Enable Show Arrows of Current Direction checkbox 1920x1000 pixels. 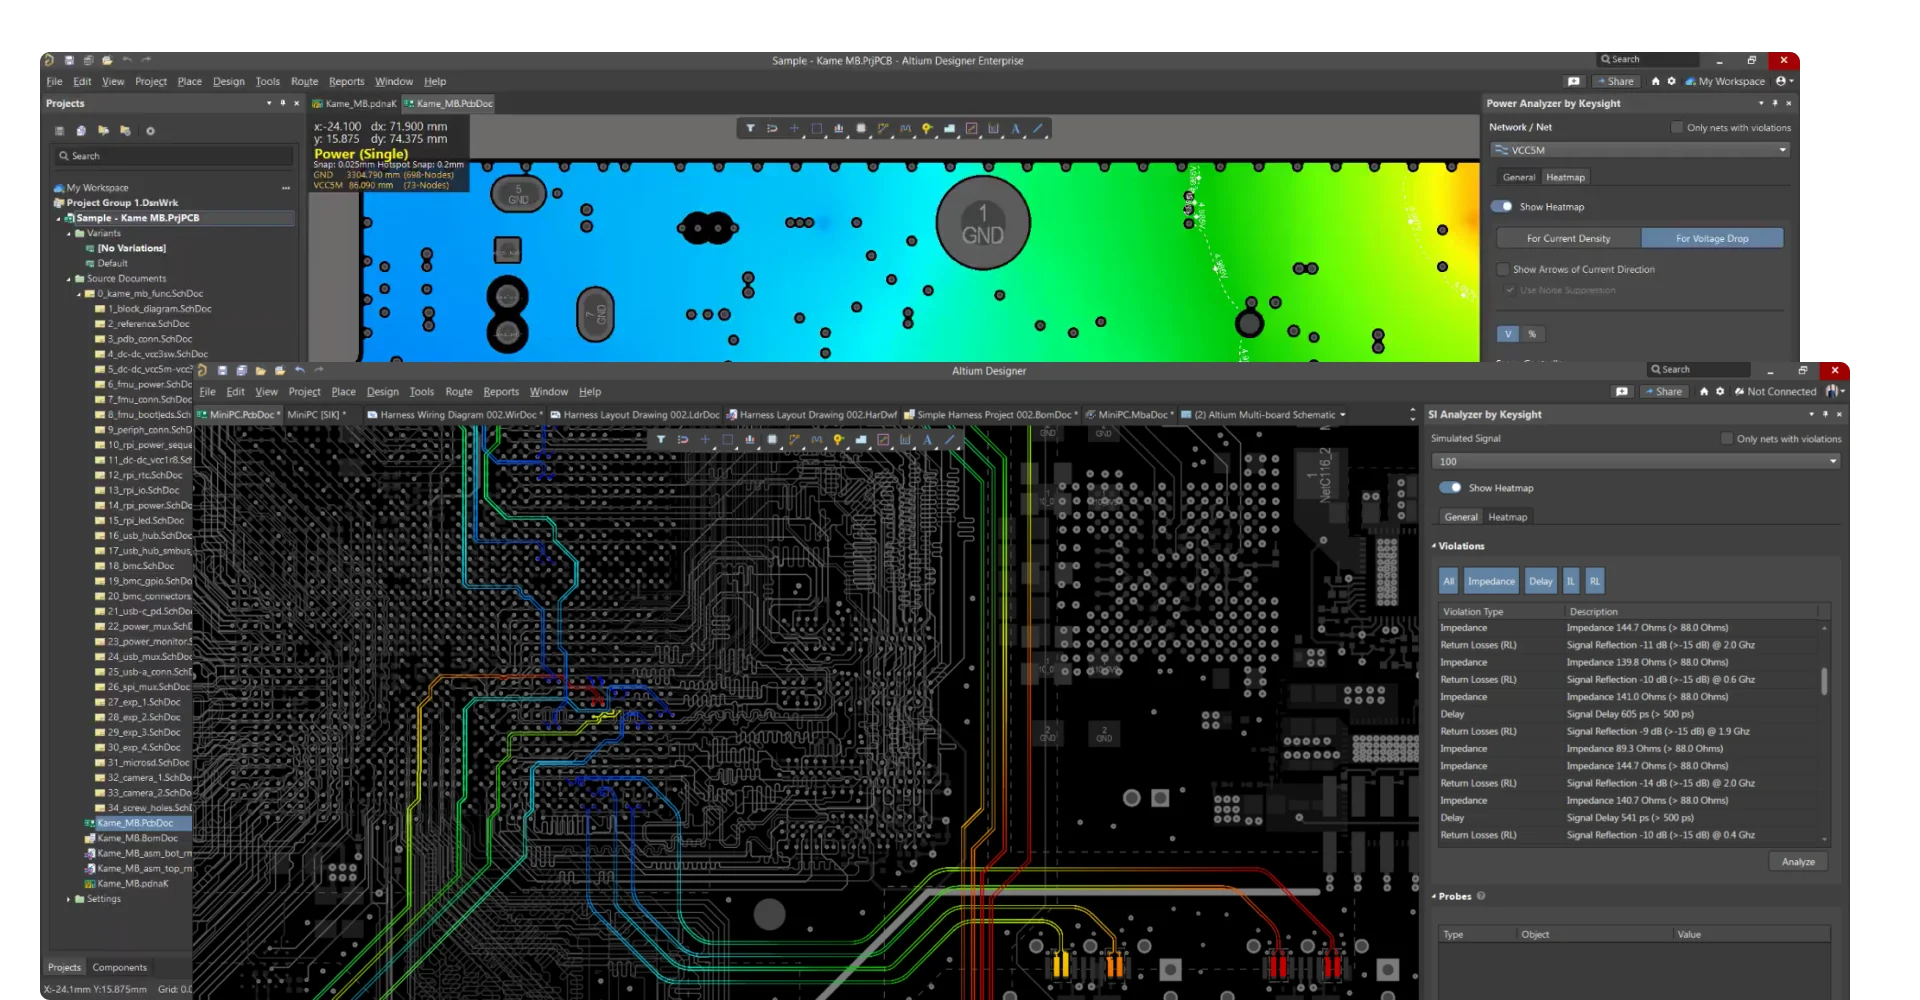coord(1503,269)
